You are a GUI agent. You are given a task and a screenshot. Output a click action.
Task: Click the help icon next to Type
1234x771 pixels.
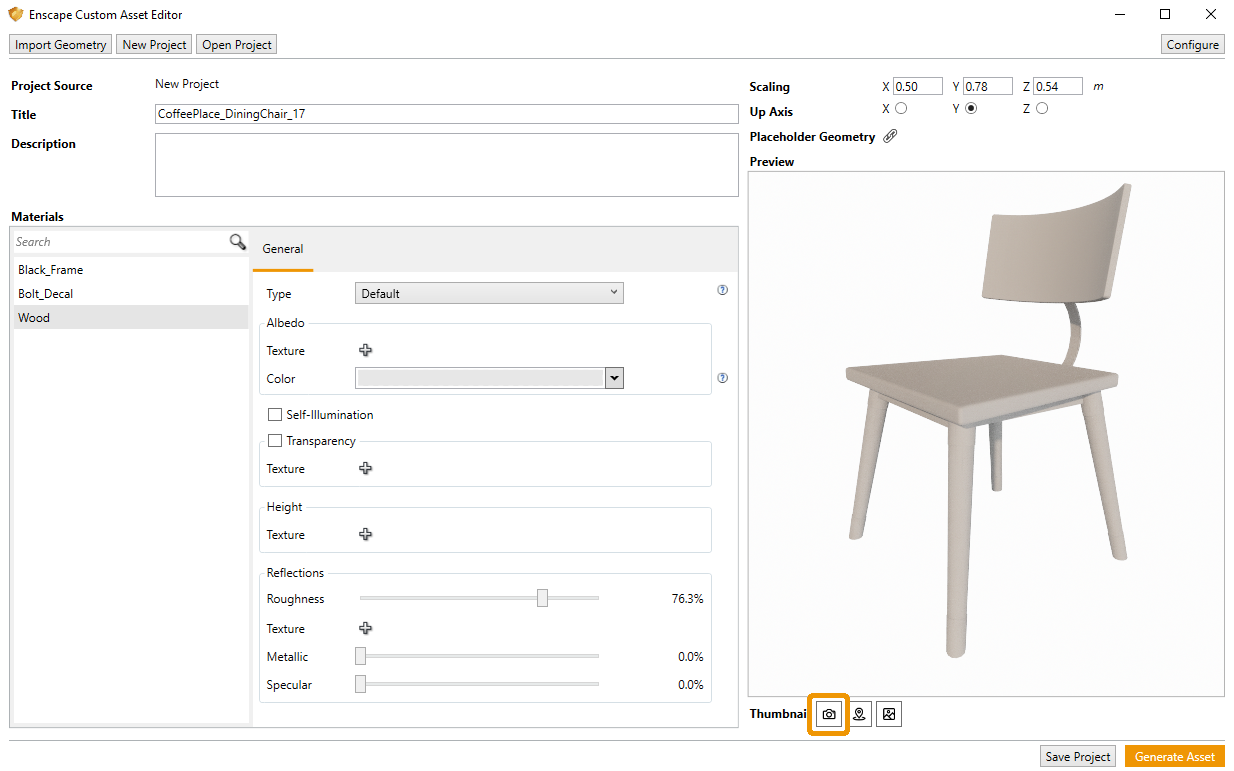click(722, 290)
